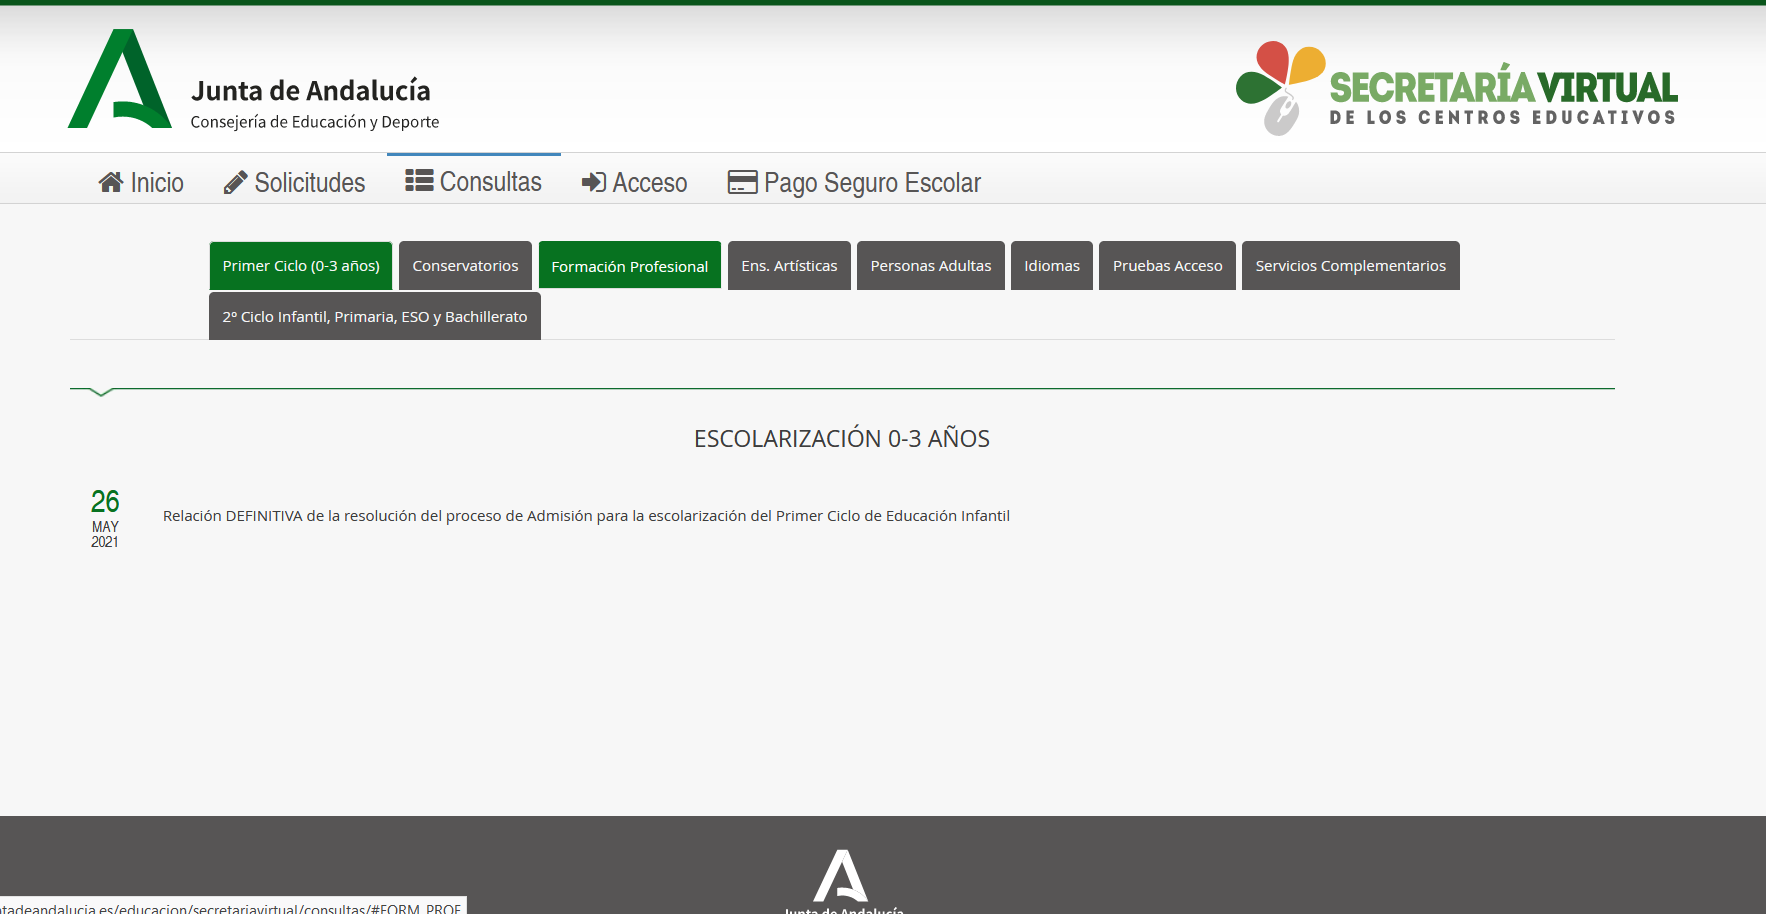
Task: Select 2º Ciclo Infantil, Primaria, ESO y Bachillerato
Action: click(375, 316)
